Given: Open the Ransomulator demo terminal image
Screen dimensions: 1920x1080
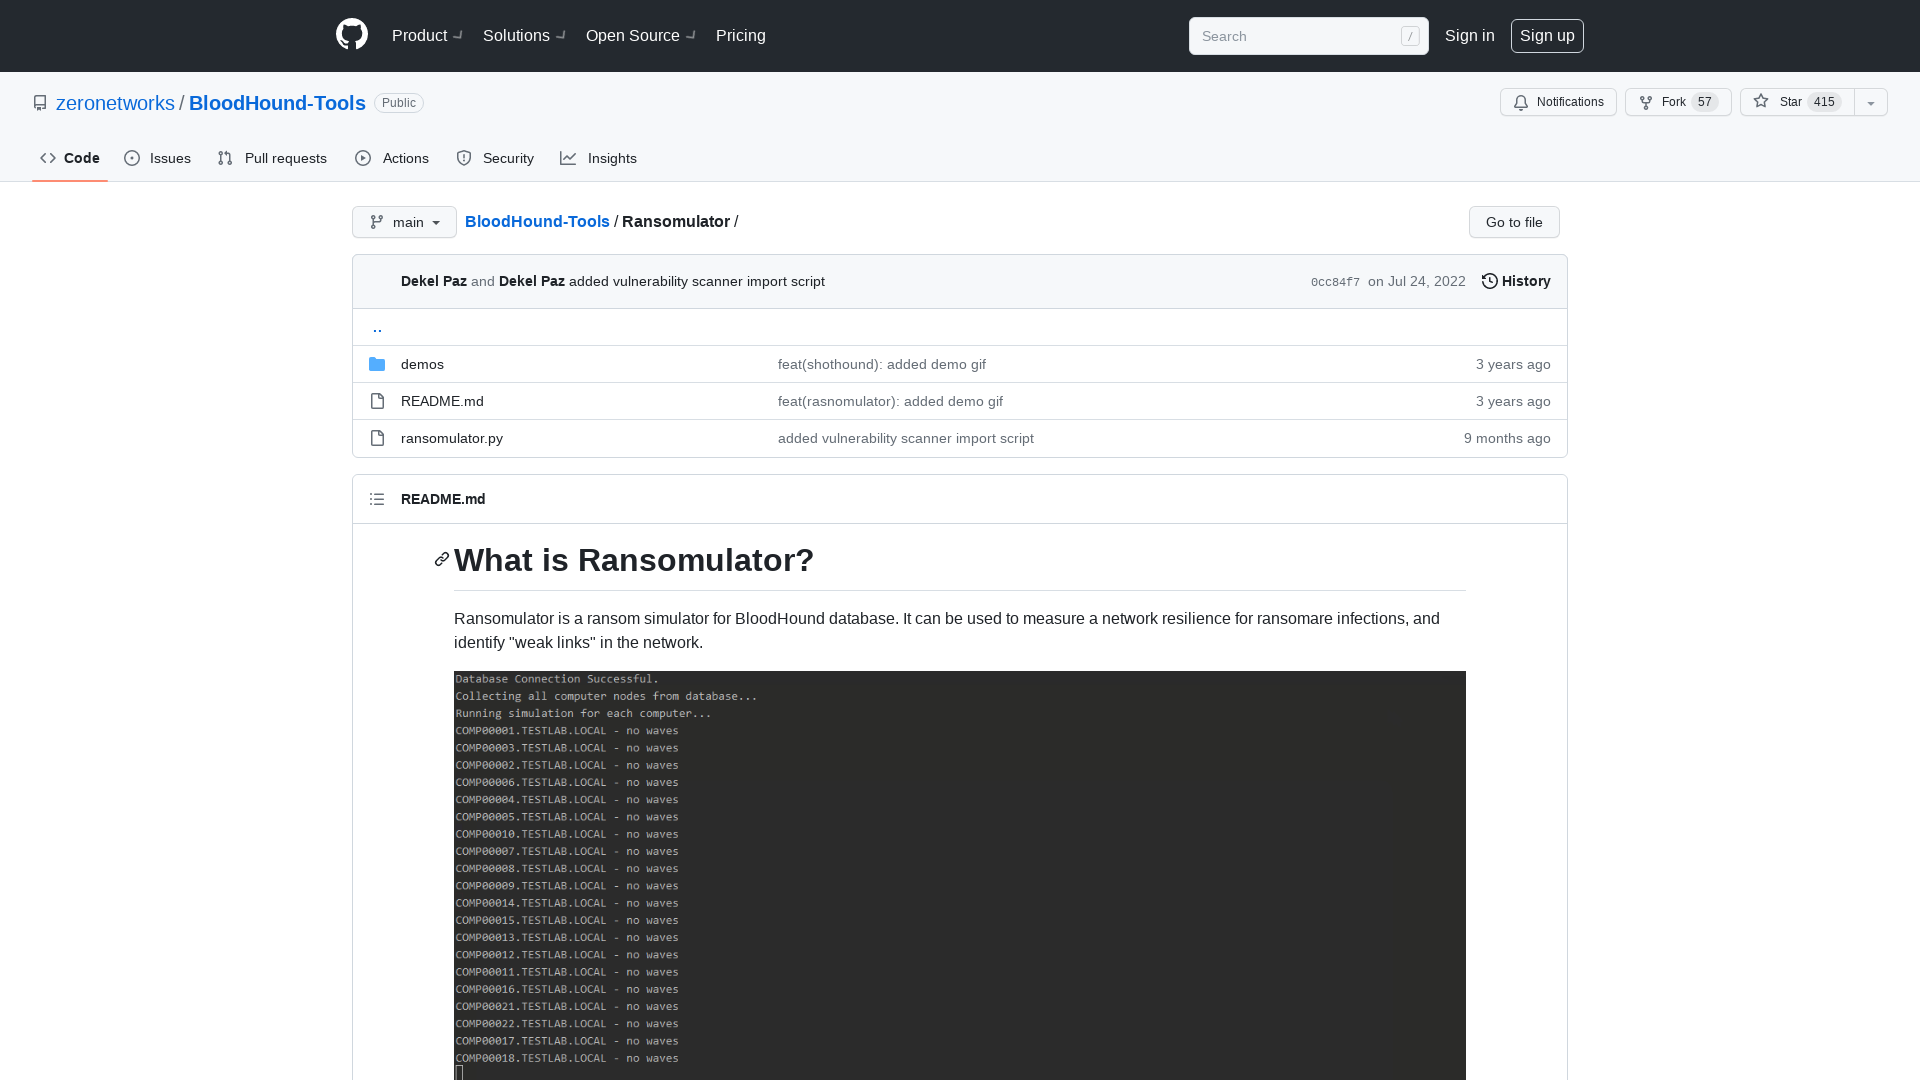Looking at the screenshot, I should [x=960, y=875].
